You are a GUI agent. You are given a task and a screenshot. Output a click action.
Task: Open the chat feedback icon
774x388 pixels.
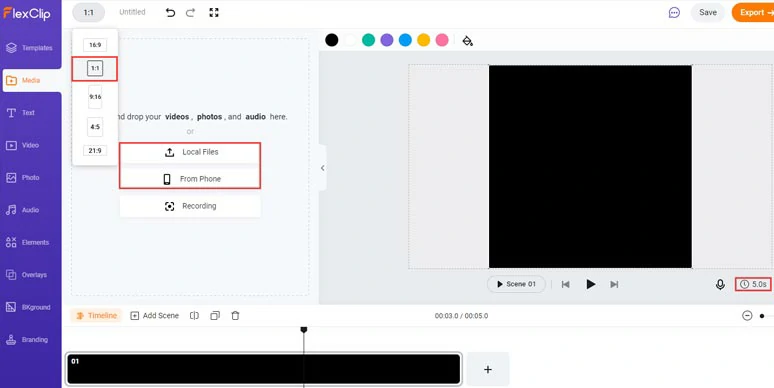[674, 13]
